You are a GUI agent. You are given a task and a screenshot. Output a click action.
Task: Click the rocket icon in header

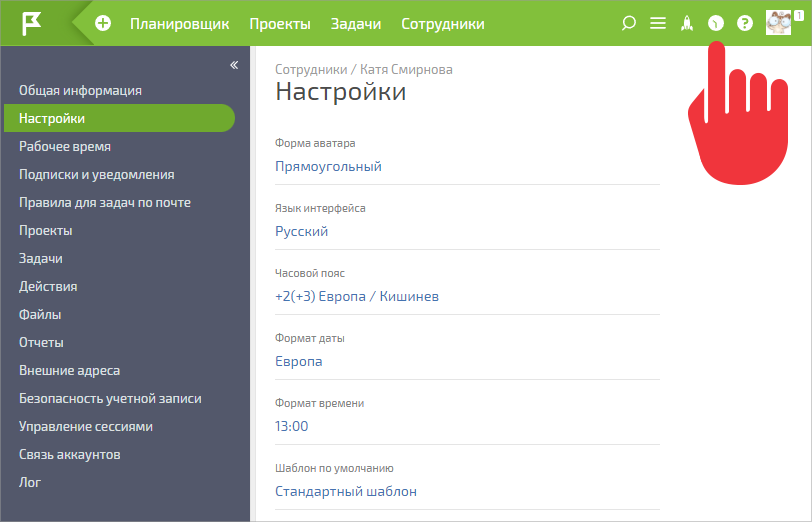(687, 23)
